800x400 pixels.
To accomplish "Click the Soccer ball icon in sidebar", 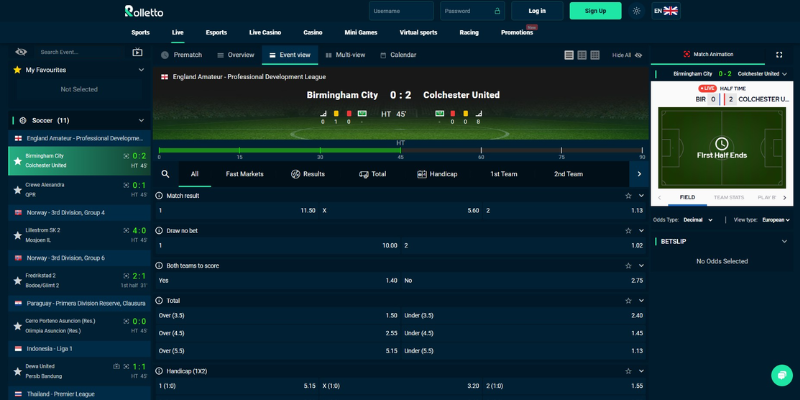I will (23, 120).
